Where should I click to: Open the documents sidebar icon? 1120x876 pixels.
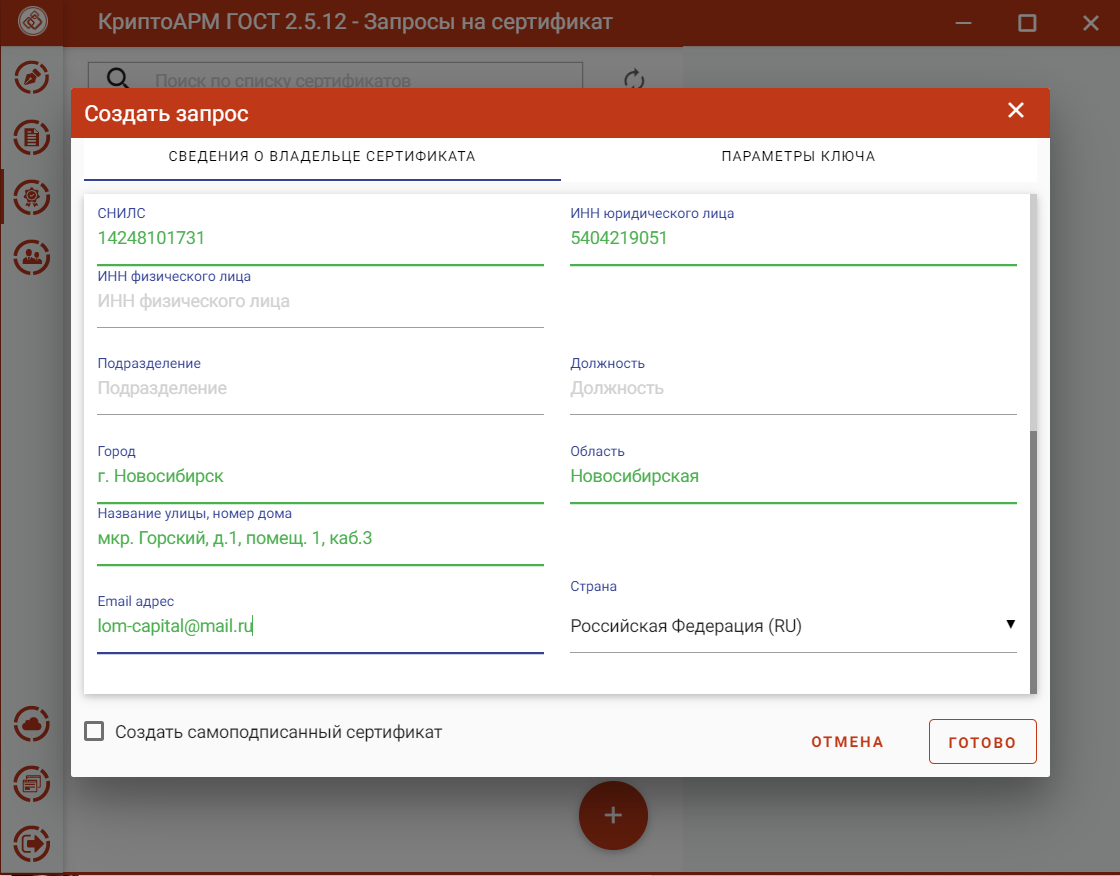(31, 137)
